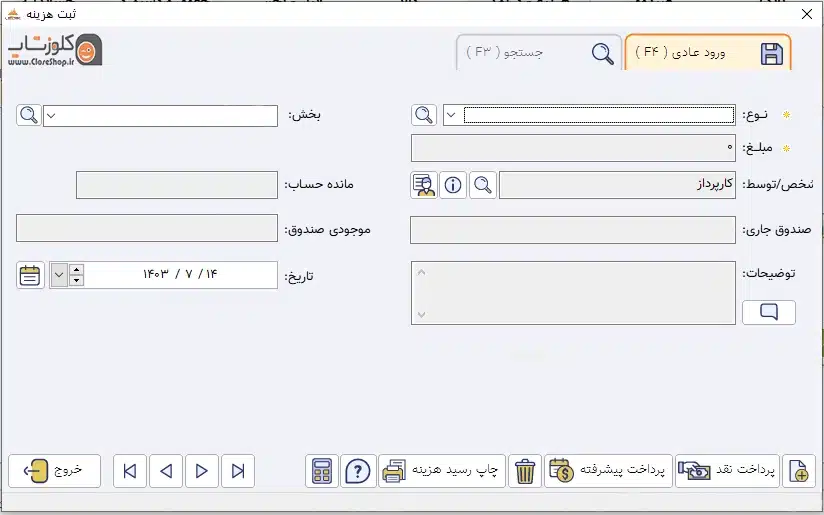Expand the تاریخ date dropdown
This screenshot has height=515, width=824.
pyautogui.click(x=59, y=275)
